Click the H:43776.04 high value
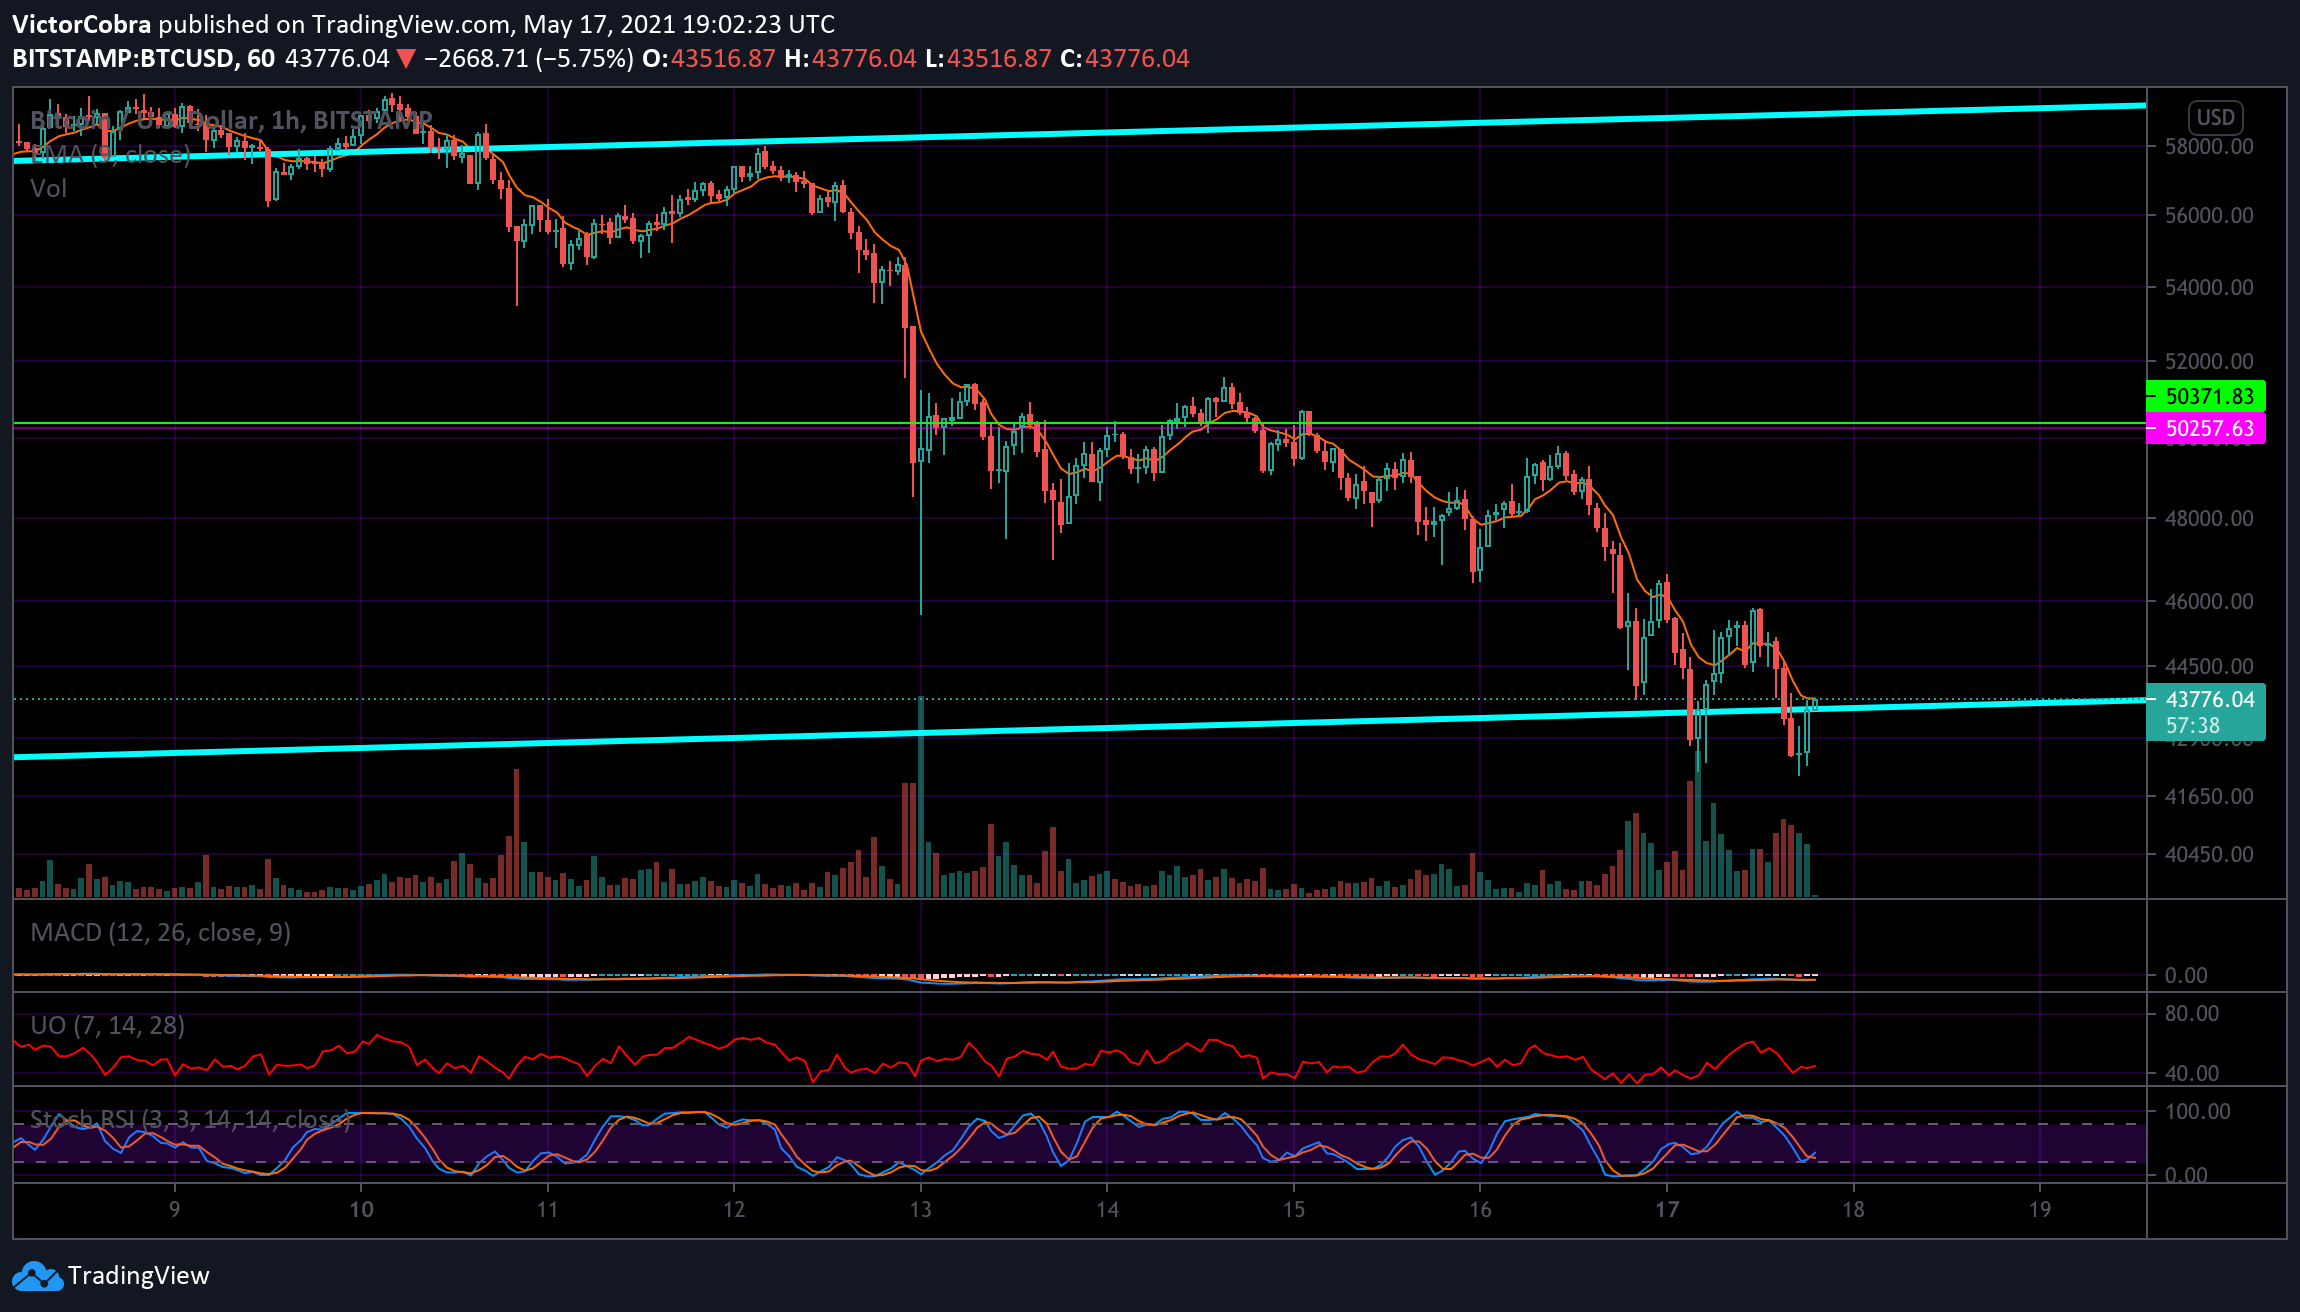The width and height of the screenshot is (2300, 1312). click(x=850, y=58)
